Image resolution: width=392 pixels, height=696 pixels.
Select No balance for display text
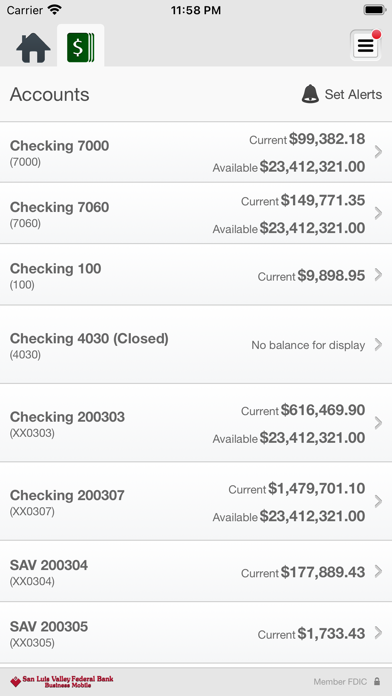click(x=308, y=345)
